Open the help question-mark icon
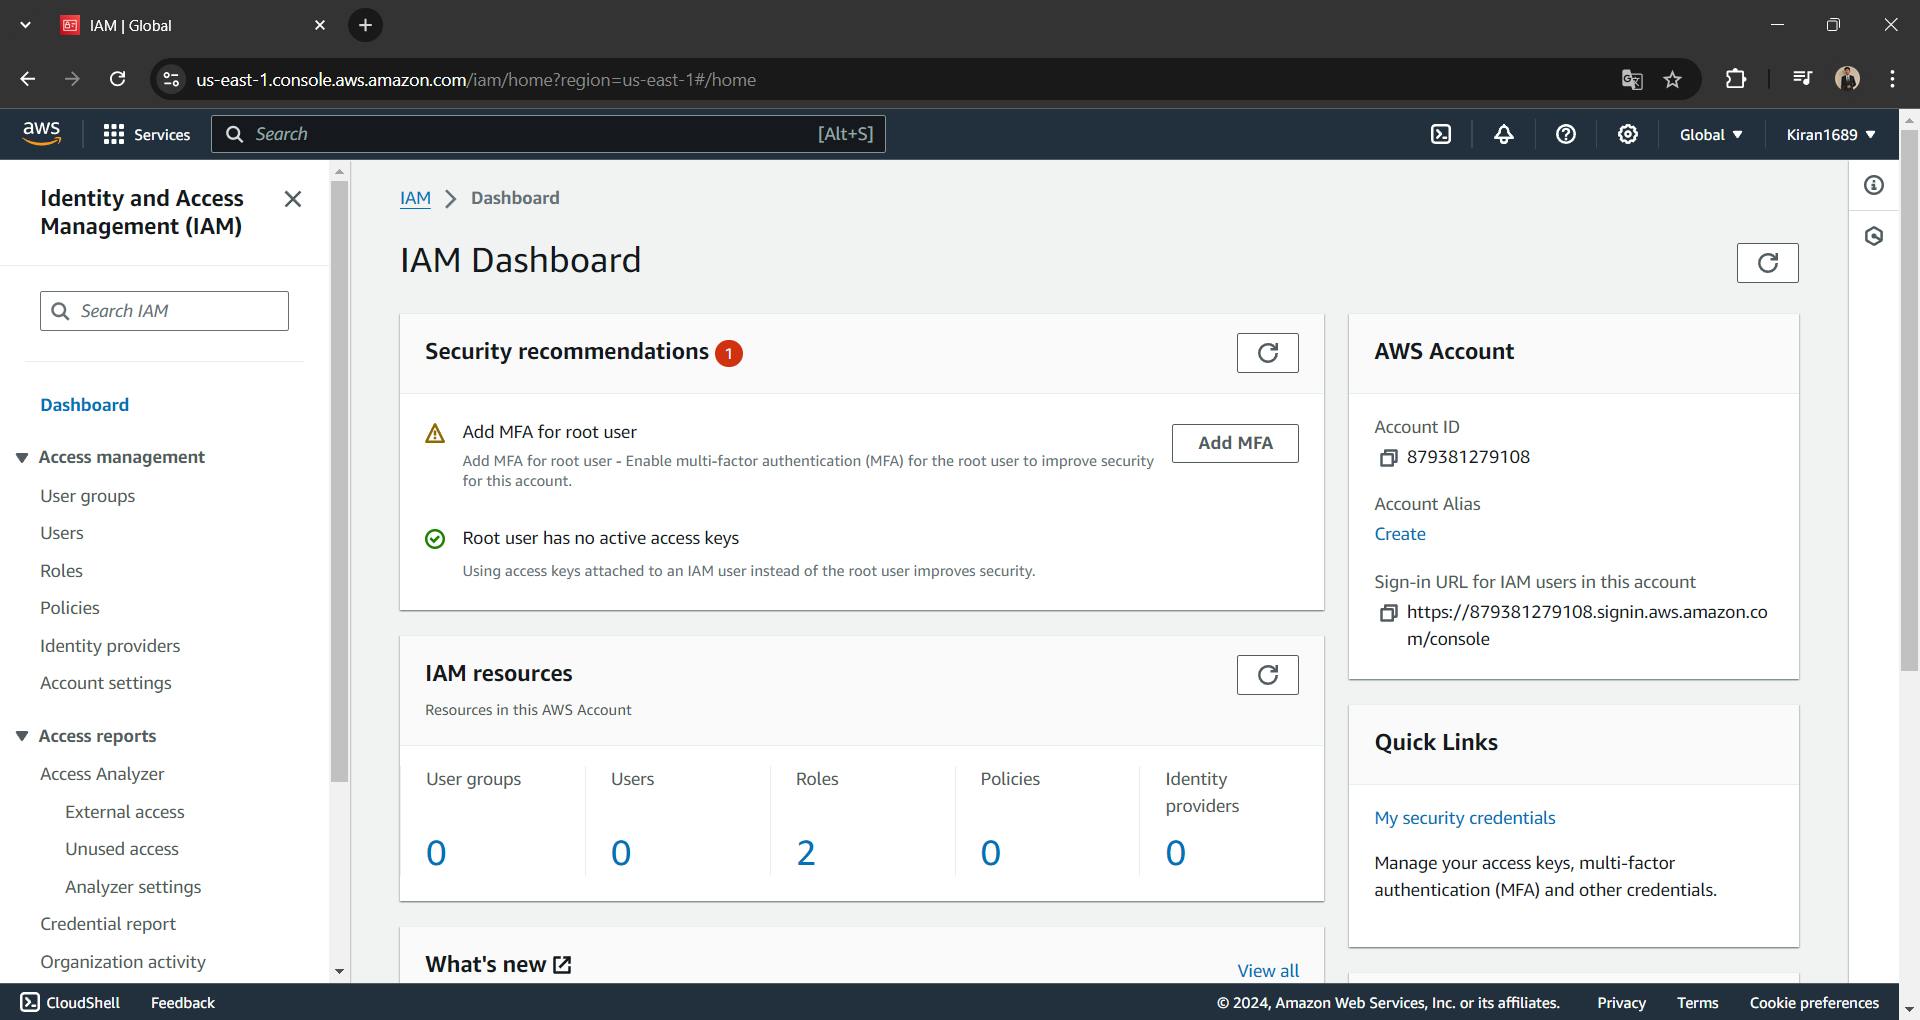The image size is (1920, 1020). click(x=1566, y=134)
